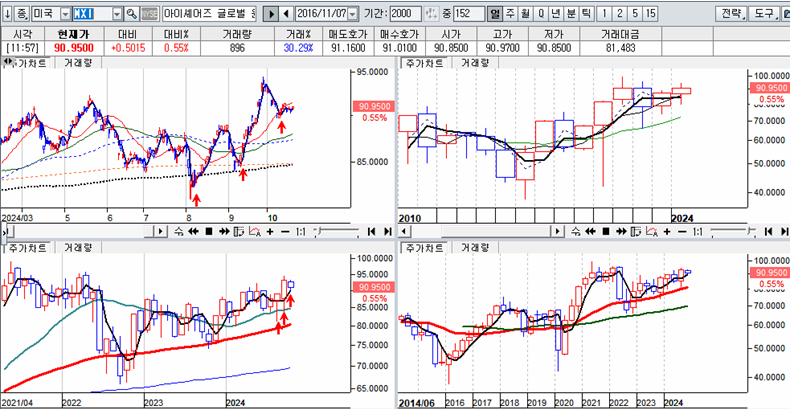
Task: Switch chart period to 월 (monthly)
Action: [x=525, y=14]
